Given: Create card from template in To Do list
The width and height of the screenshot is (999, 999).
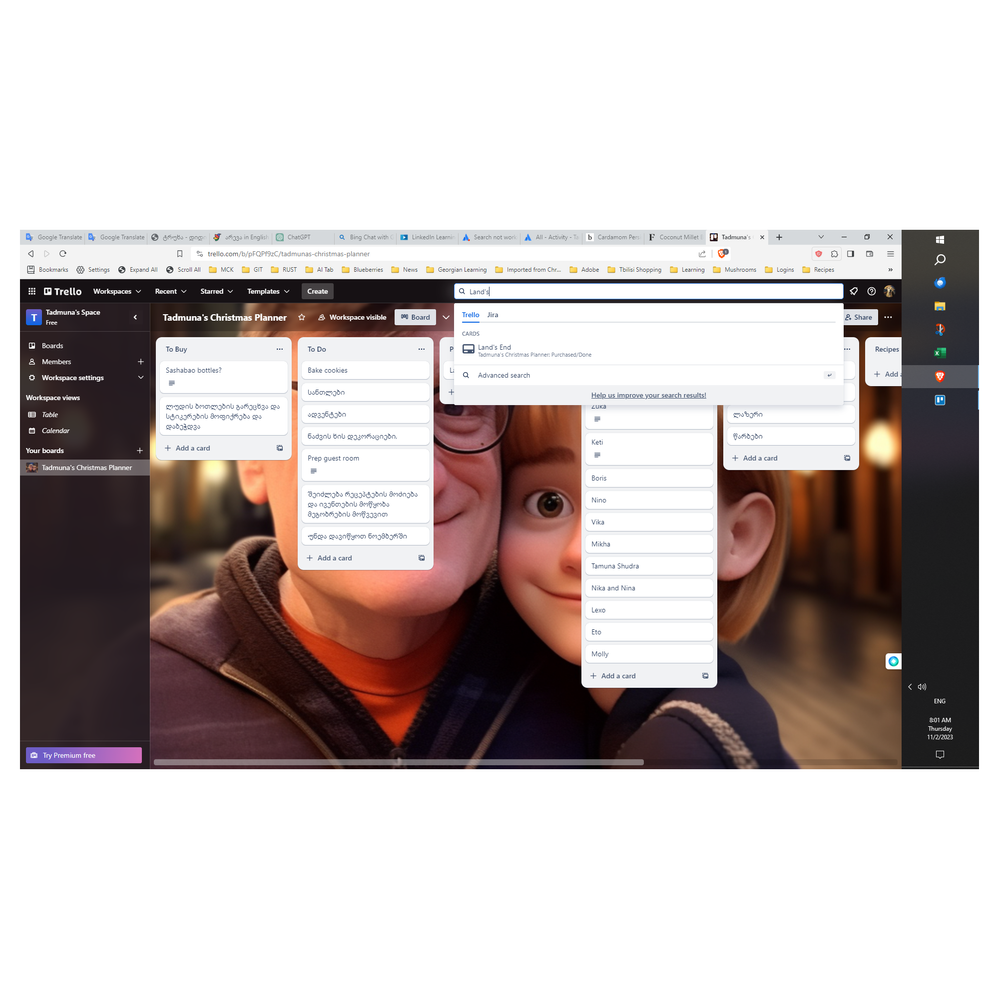Looking at the screenshot, I should coord(421,557).
